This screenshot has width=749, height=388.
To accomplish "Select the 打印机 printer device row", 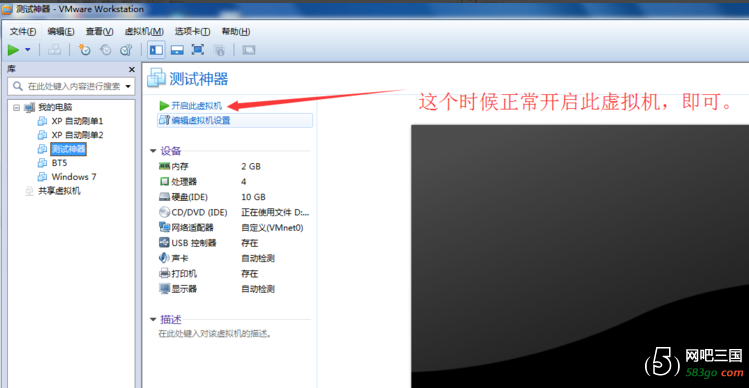I will [234, 273].
